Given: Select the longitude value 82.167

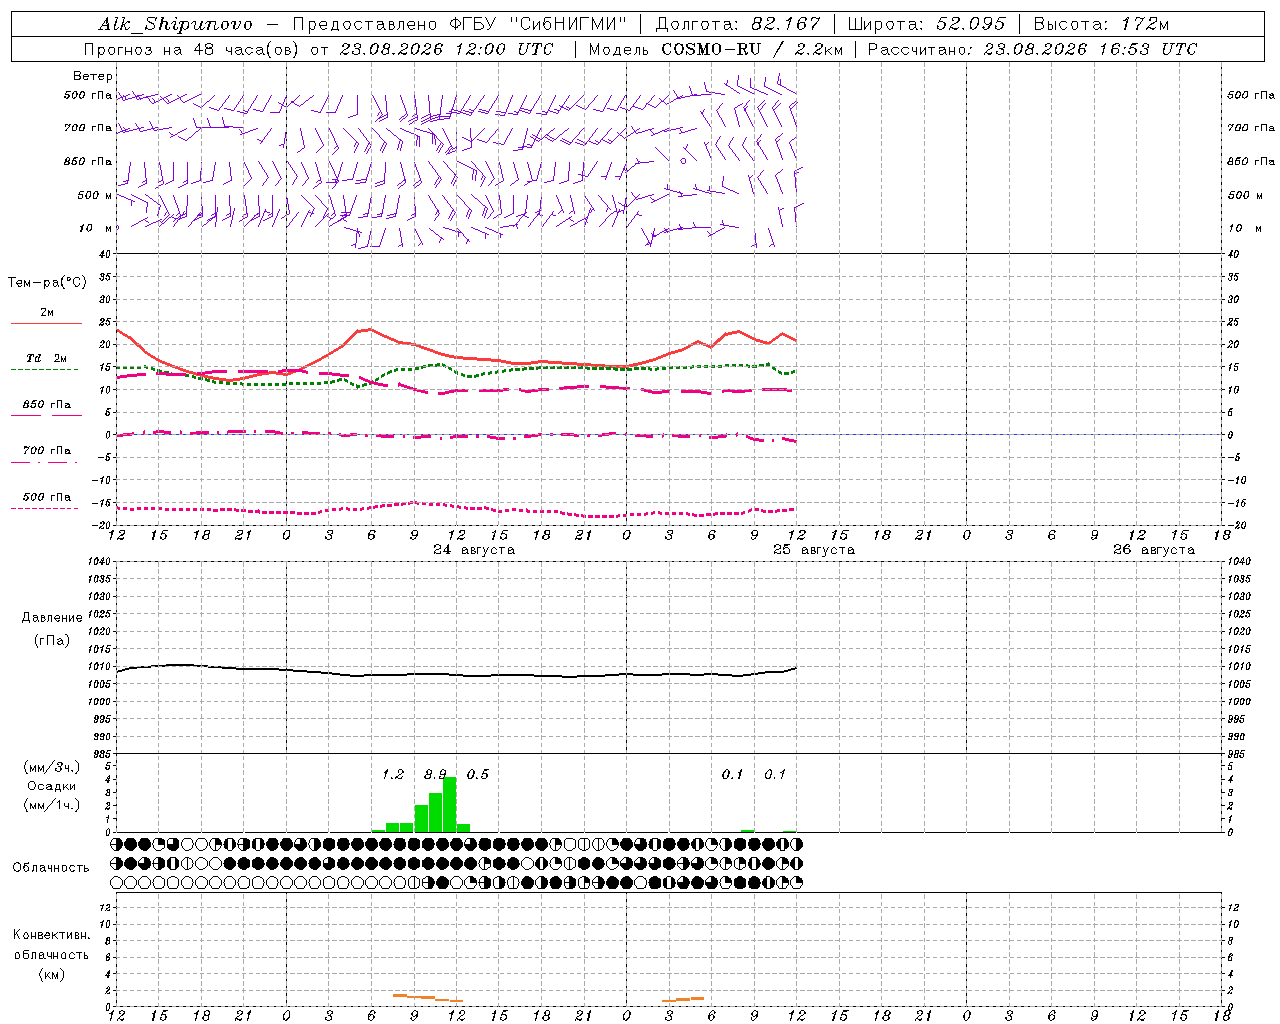Looking at the screenshot, I should [x=786, y=24].
